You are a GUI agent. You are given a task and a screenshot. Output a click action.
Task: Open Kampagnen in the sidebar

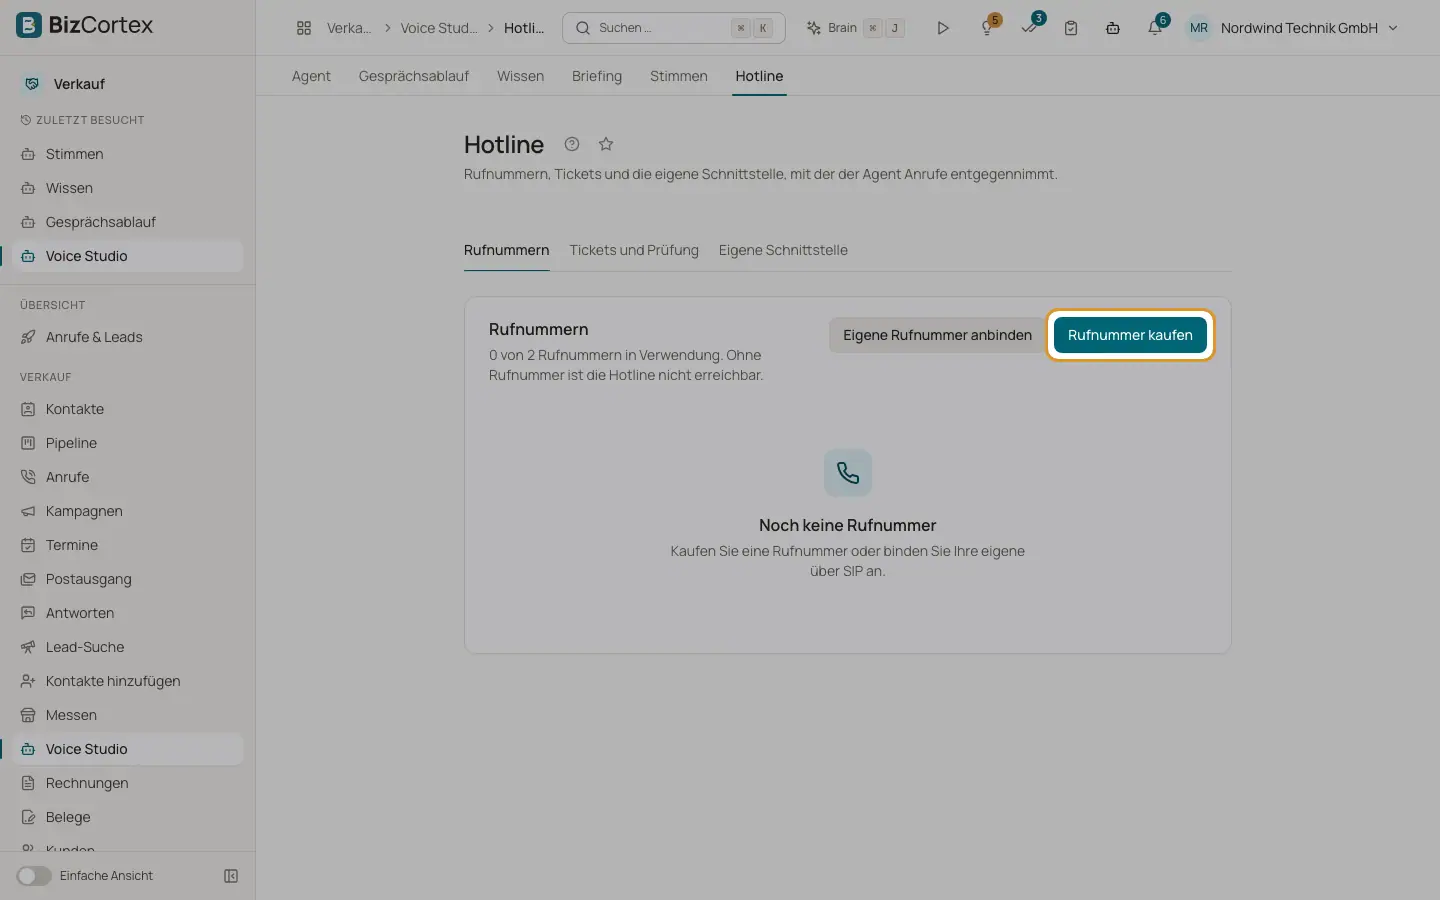[128, 511]
